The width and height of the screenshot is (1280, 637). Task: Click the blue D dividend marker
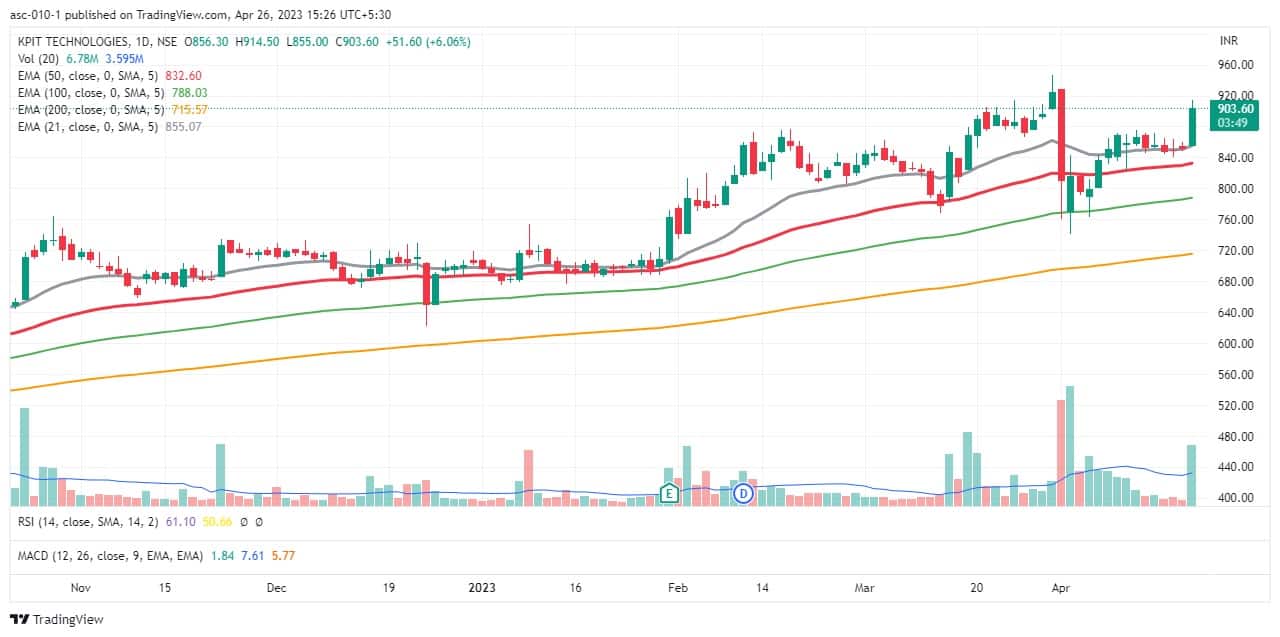tap(743, 492)
